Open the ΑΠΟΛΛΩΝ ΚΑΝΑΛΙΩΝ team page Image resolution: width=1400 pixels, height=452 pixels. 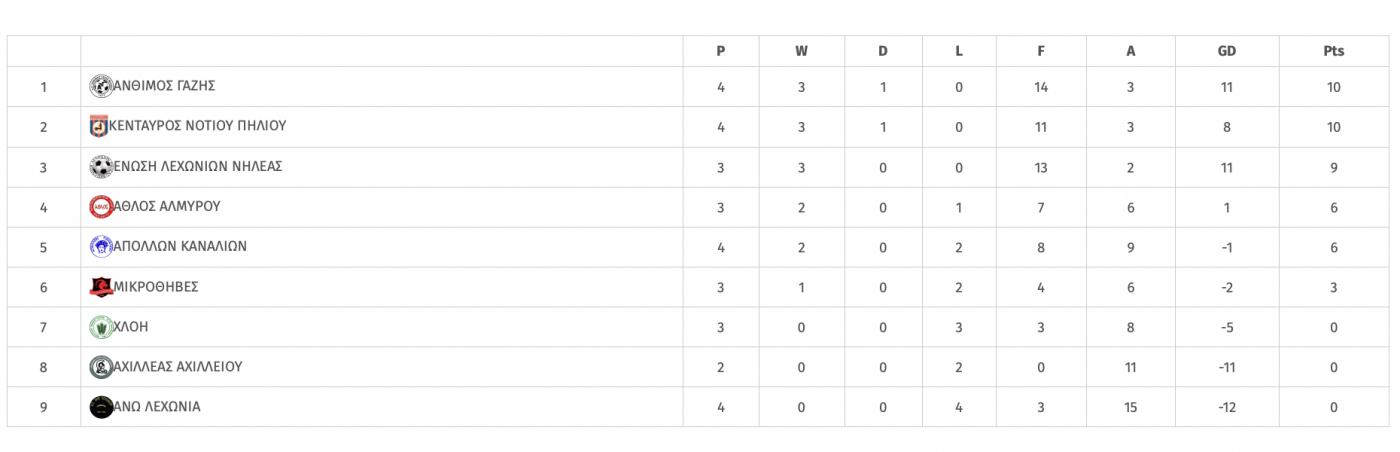[x=180, y=246]
